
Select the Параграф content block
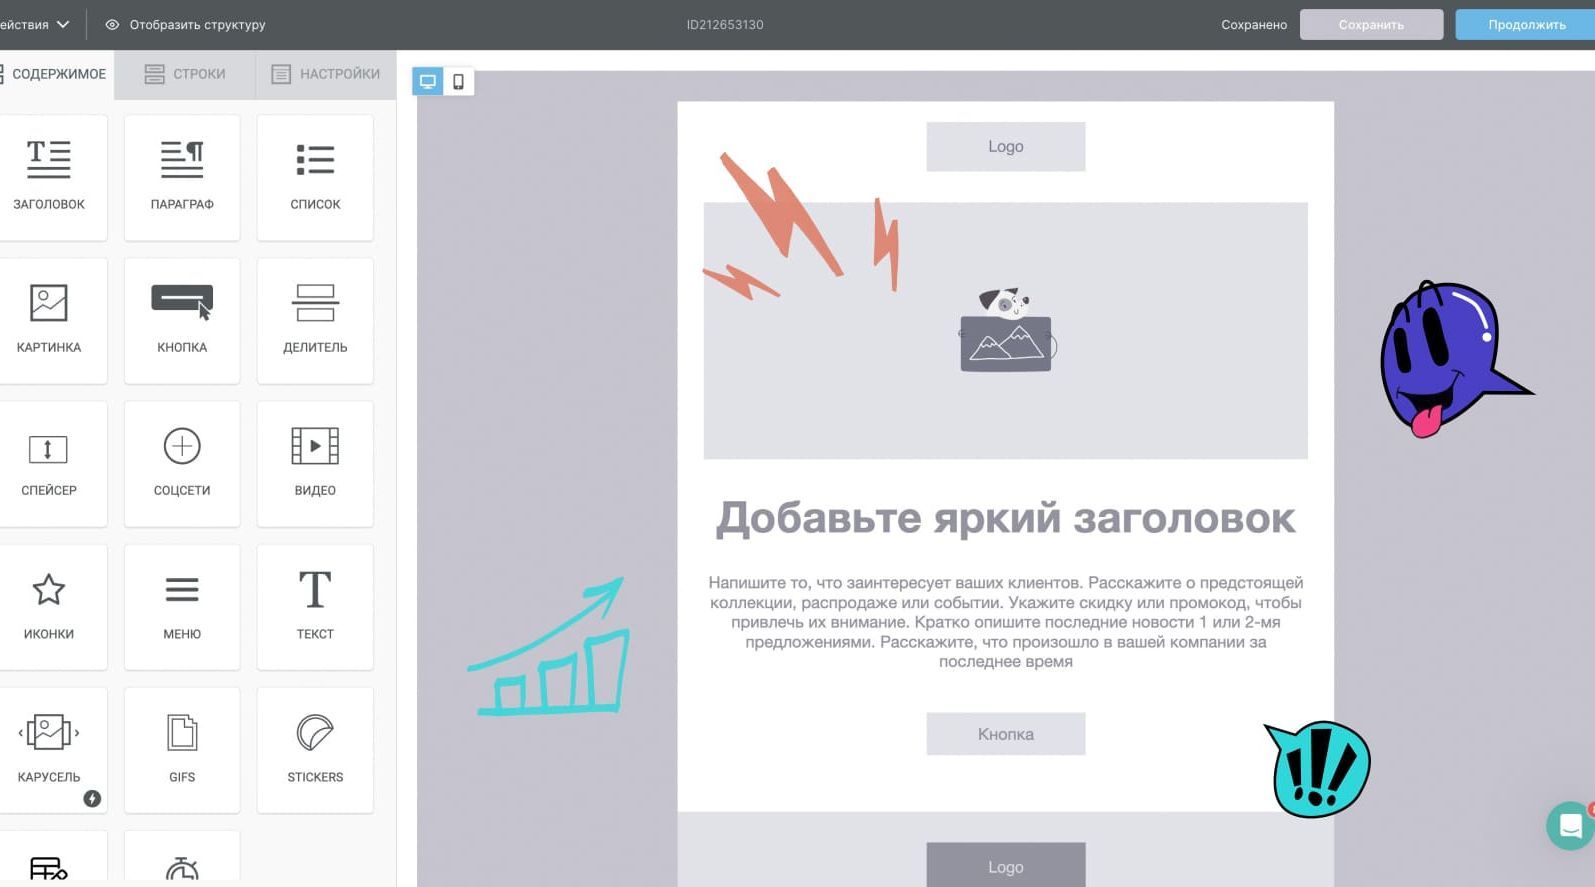click(182, 177)
